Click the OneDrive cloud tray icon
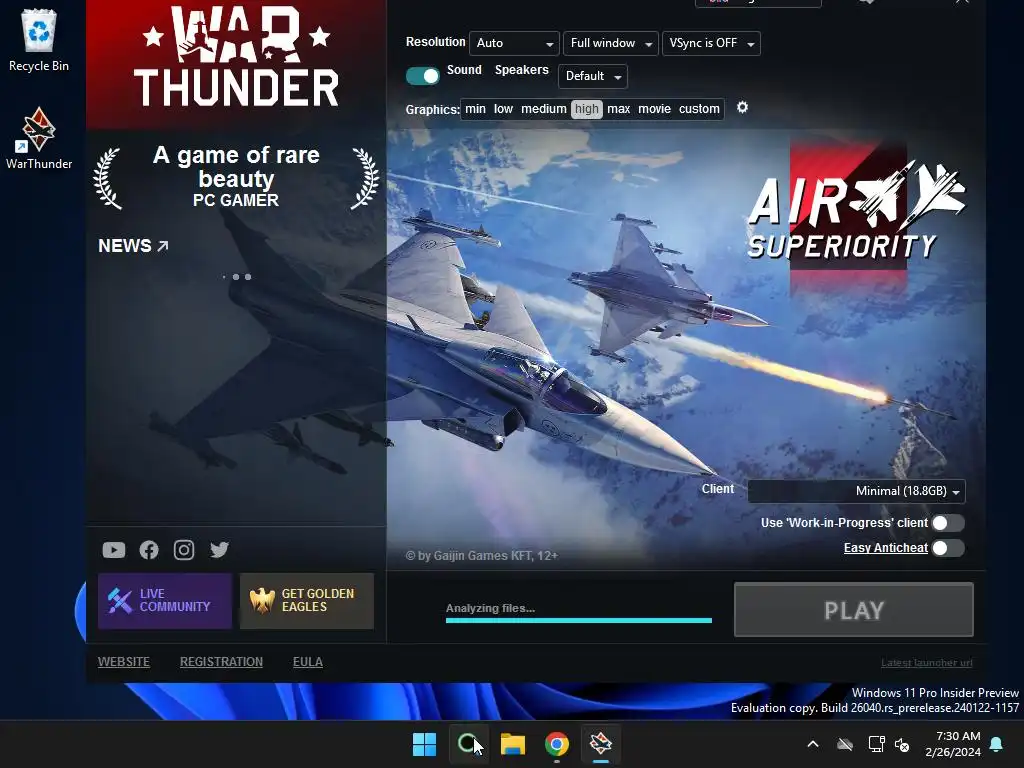 pyautogui.click(x=845, y=744)
